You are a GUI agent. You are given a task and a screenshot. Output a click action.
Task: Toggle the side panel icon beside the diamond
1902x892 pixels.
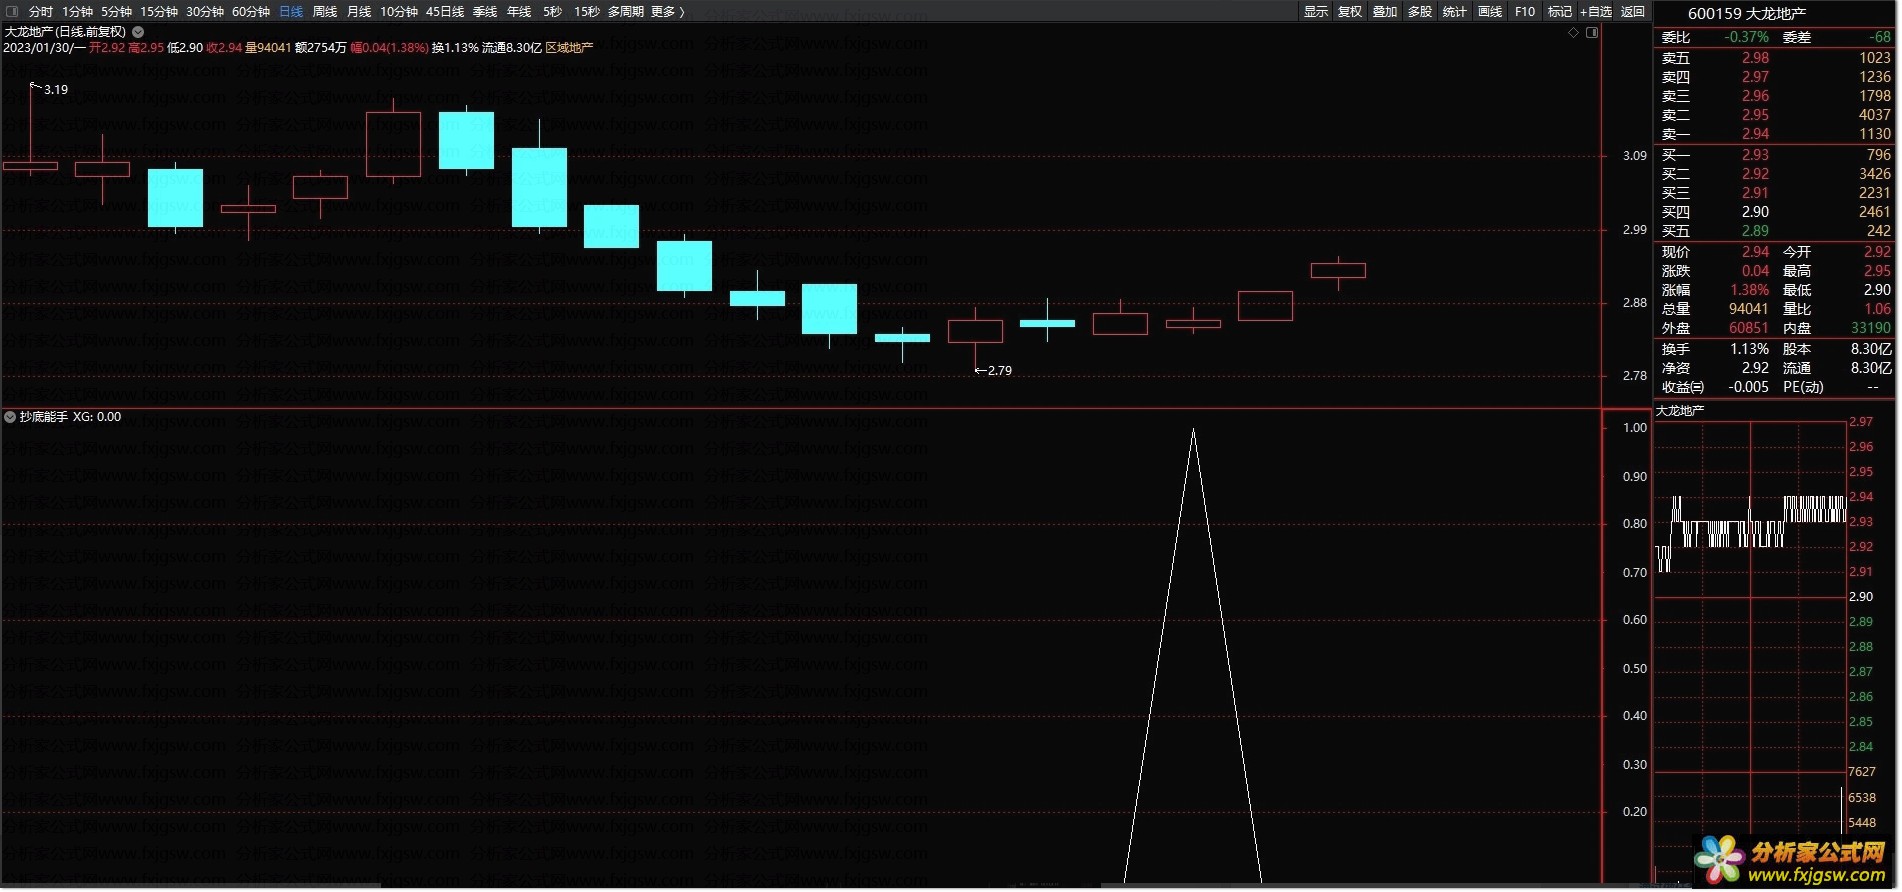(1592, 32)
